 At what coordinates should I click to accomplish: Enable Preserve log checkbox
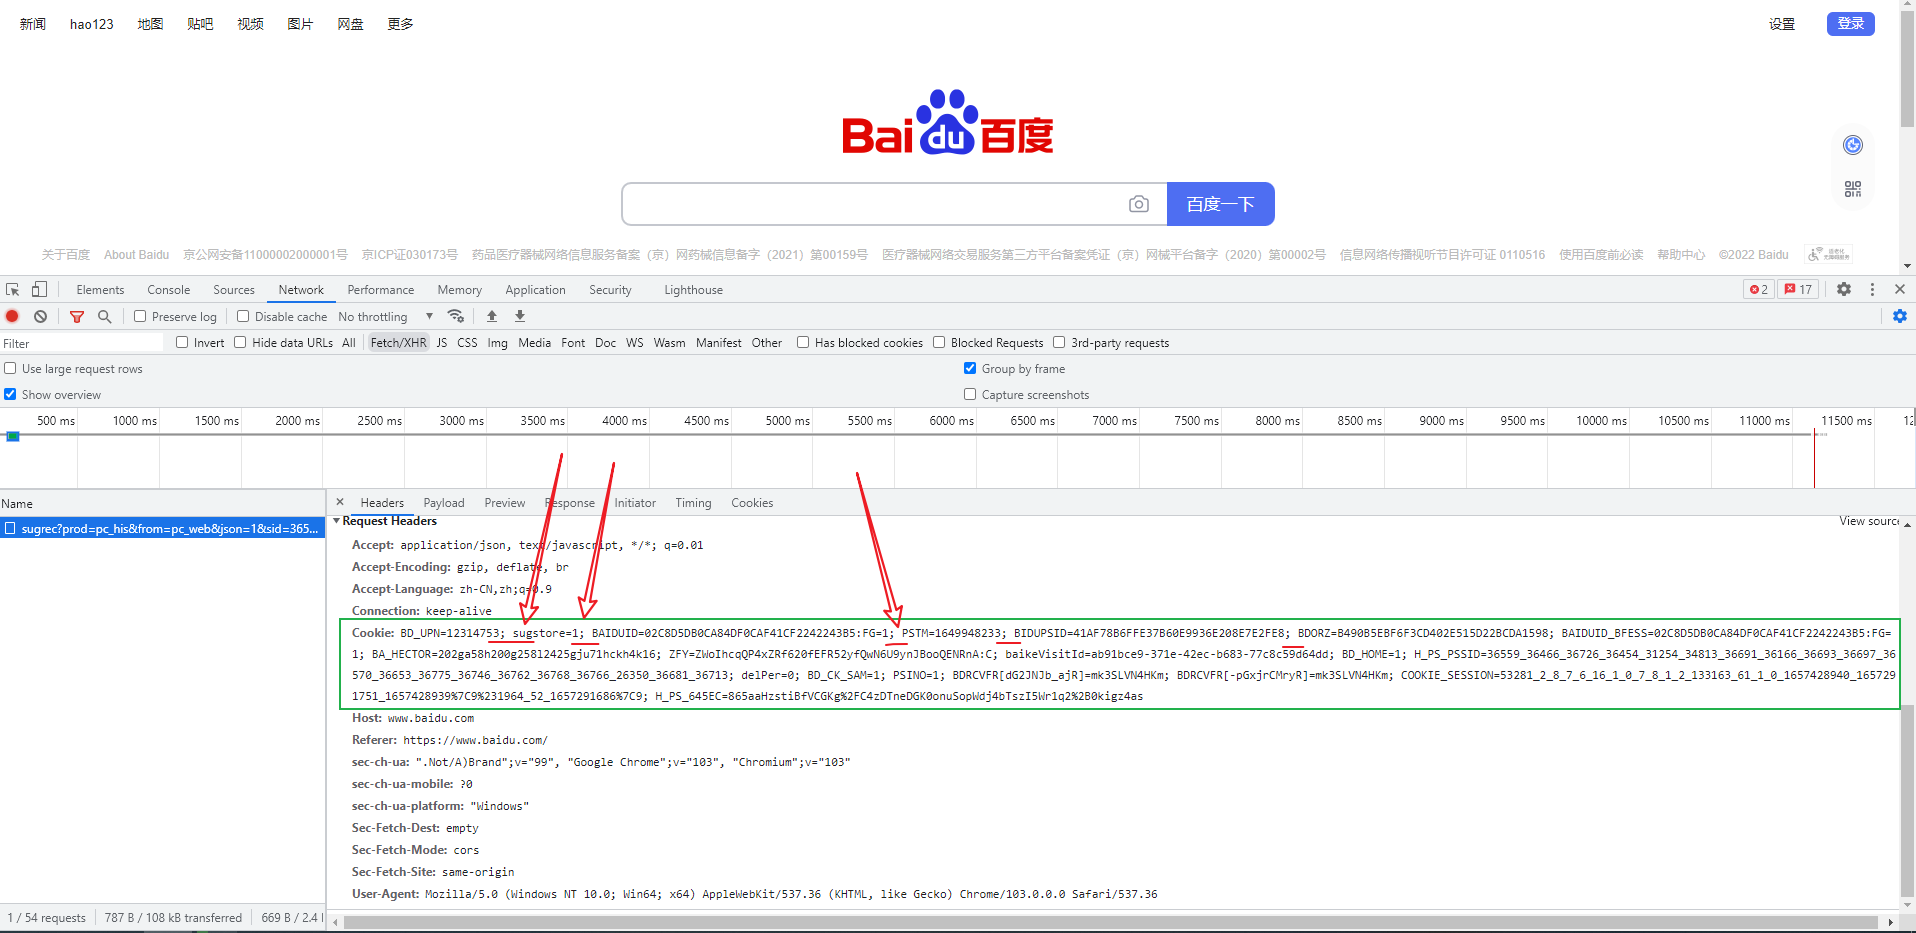pos(140,316)
